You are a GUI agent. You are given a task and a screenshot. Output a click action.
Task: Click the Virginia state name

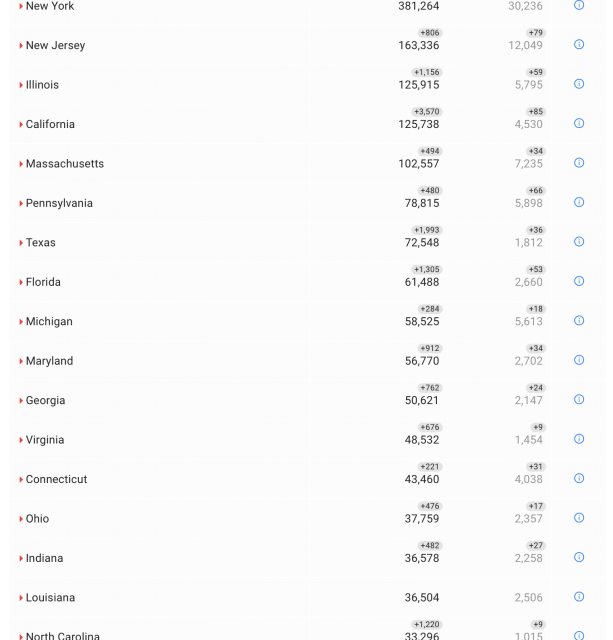[45, 440]
